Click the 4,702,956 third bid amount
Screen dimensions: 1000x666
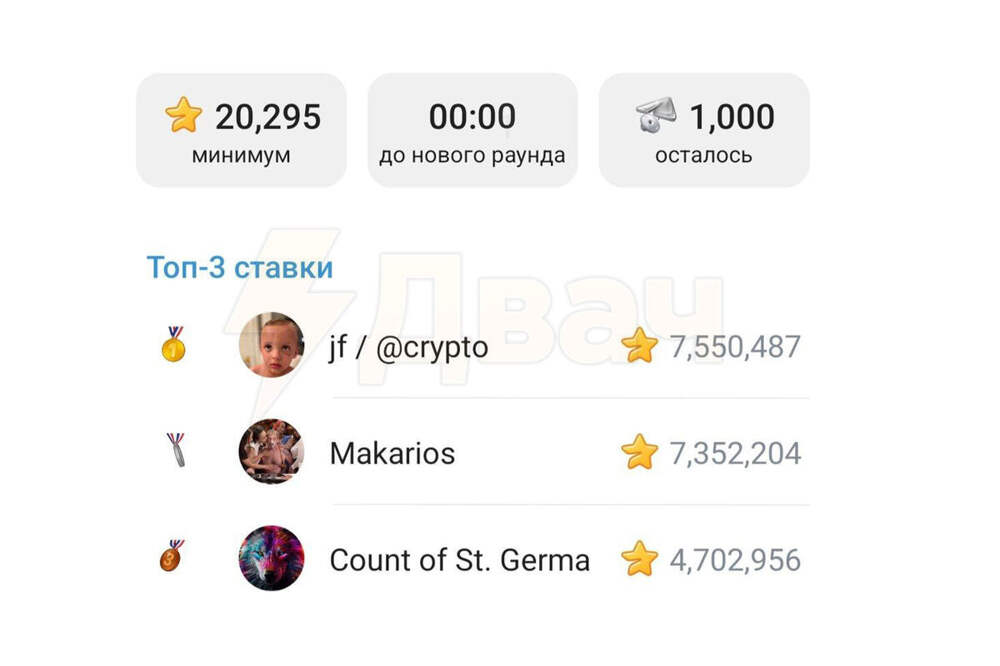(736, 559)
